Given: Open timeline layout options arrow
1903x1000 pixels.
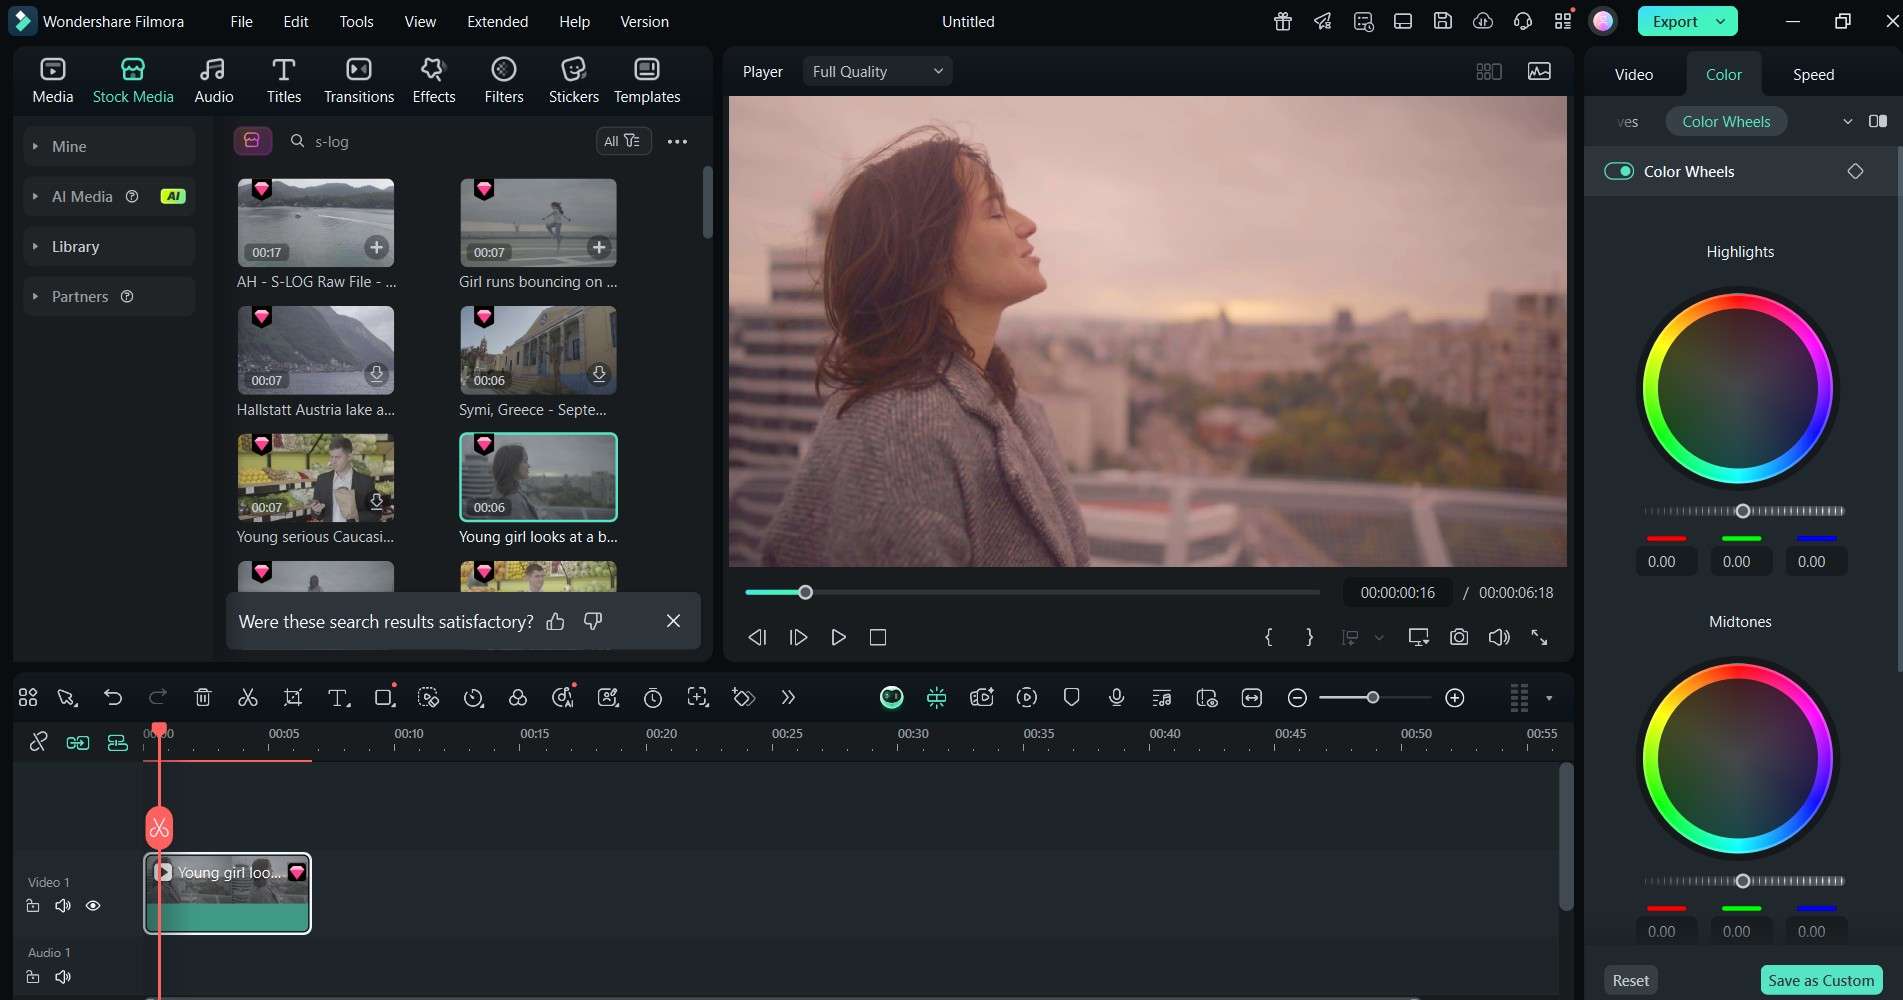Looking at the screenshot, I should pos(1548,697).
